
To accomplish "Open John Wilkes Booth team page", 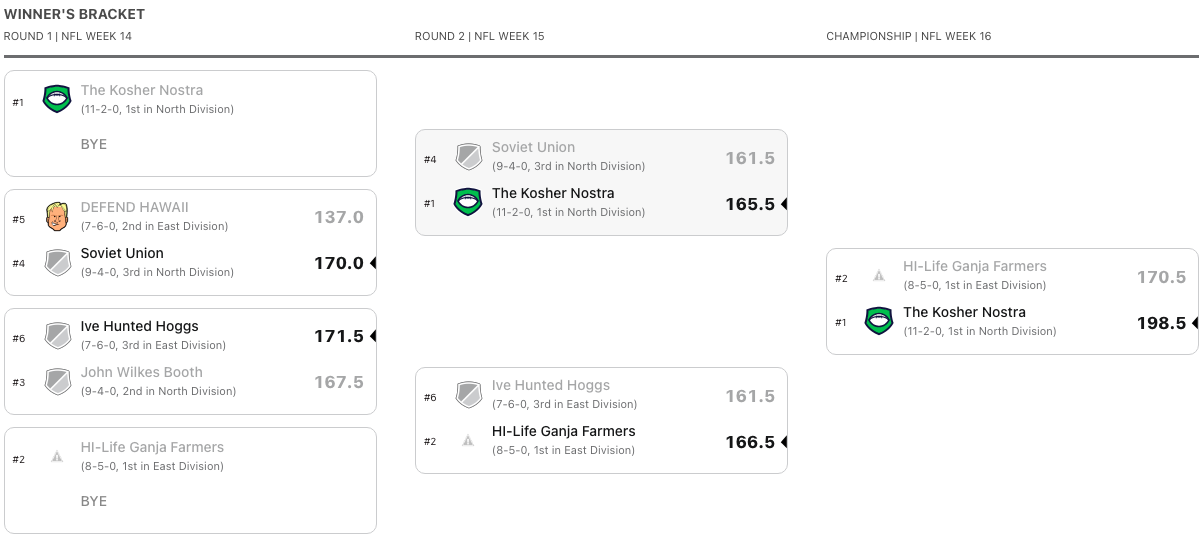I will (x=142, y=372).
